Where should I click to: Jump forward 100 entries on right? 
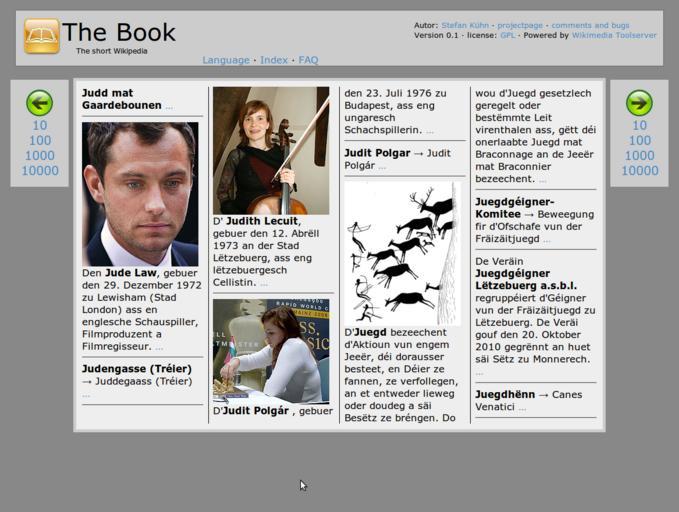639,141
